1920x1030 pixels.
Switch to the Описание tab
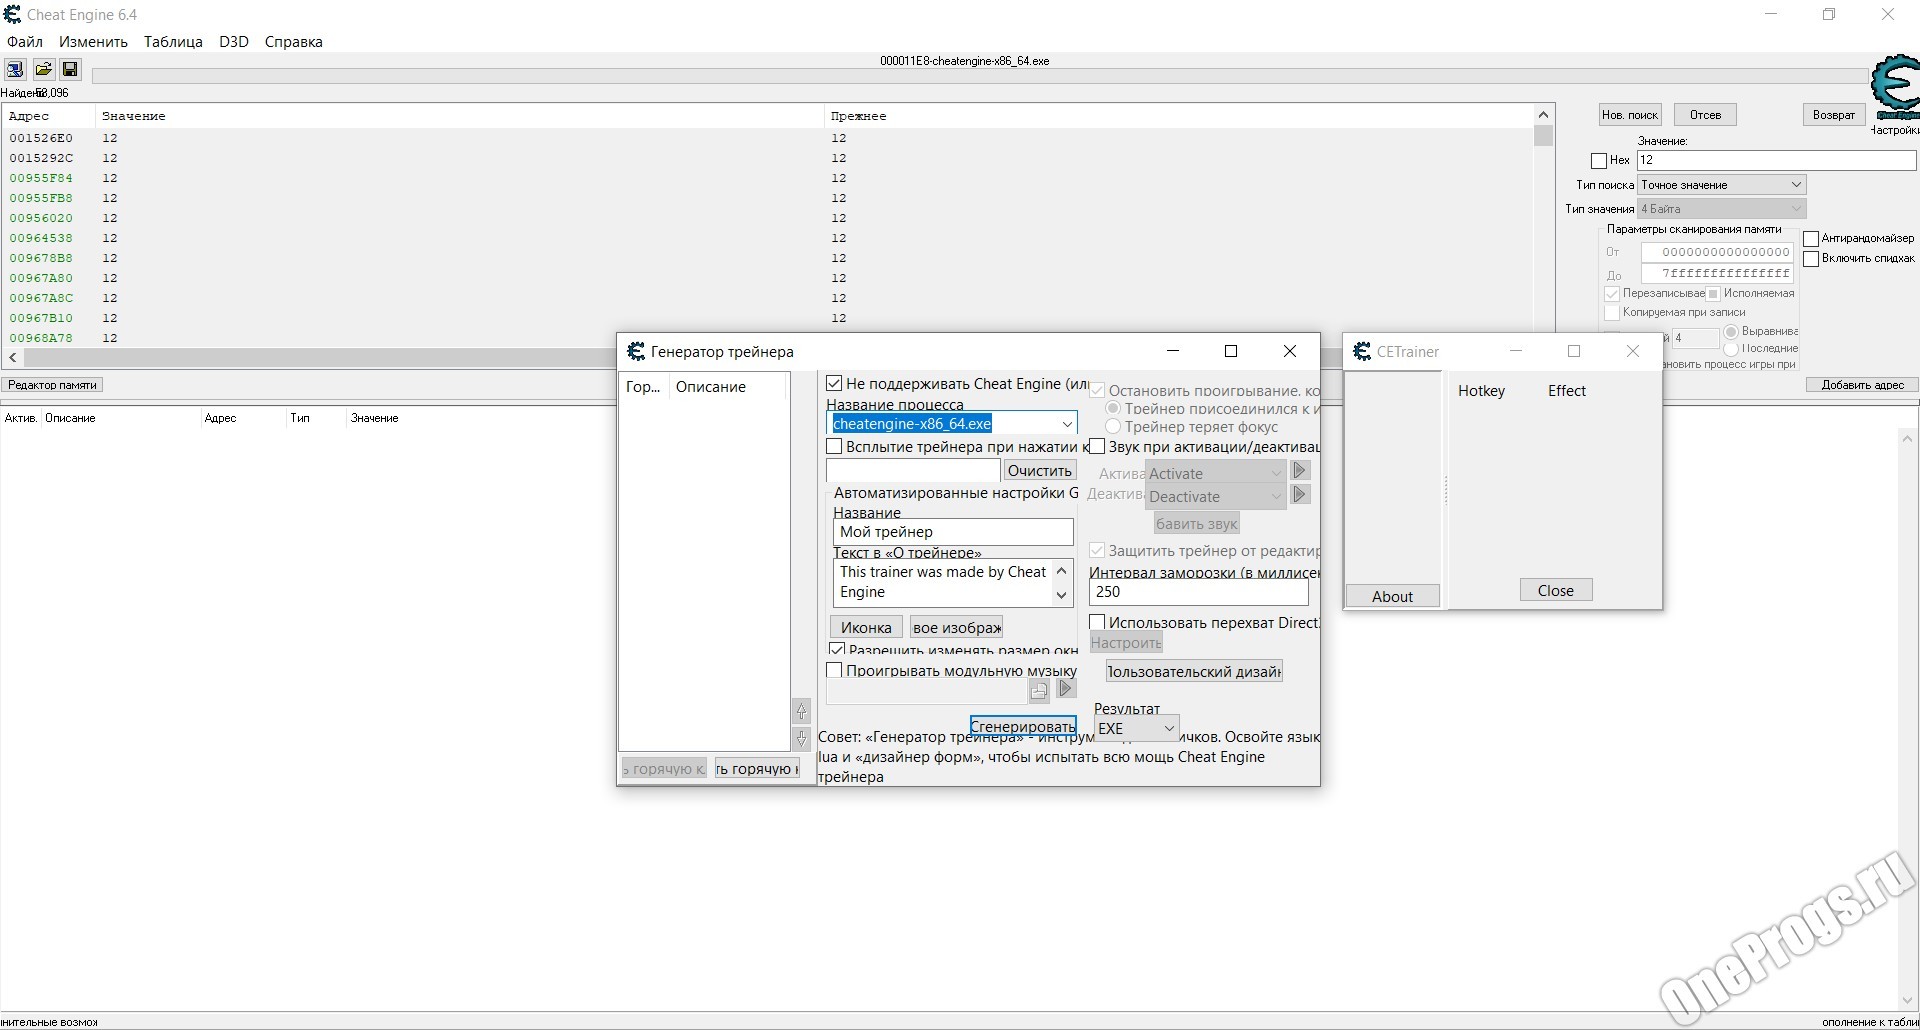point(711,387)
